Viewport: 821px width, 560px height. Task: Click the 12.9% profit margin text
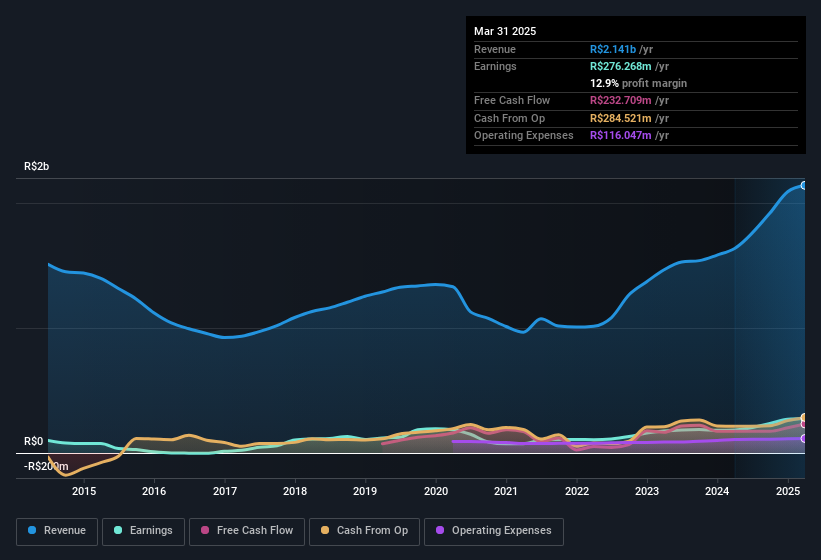tap(638, 83)
